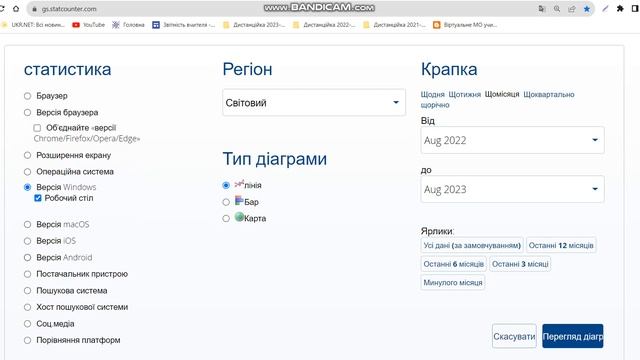
Task: Open the Віртуальне МО bookmark
Action: (465, 25)
